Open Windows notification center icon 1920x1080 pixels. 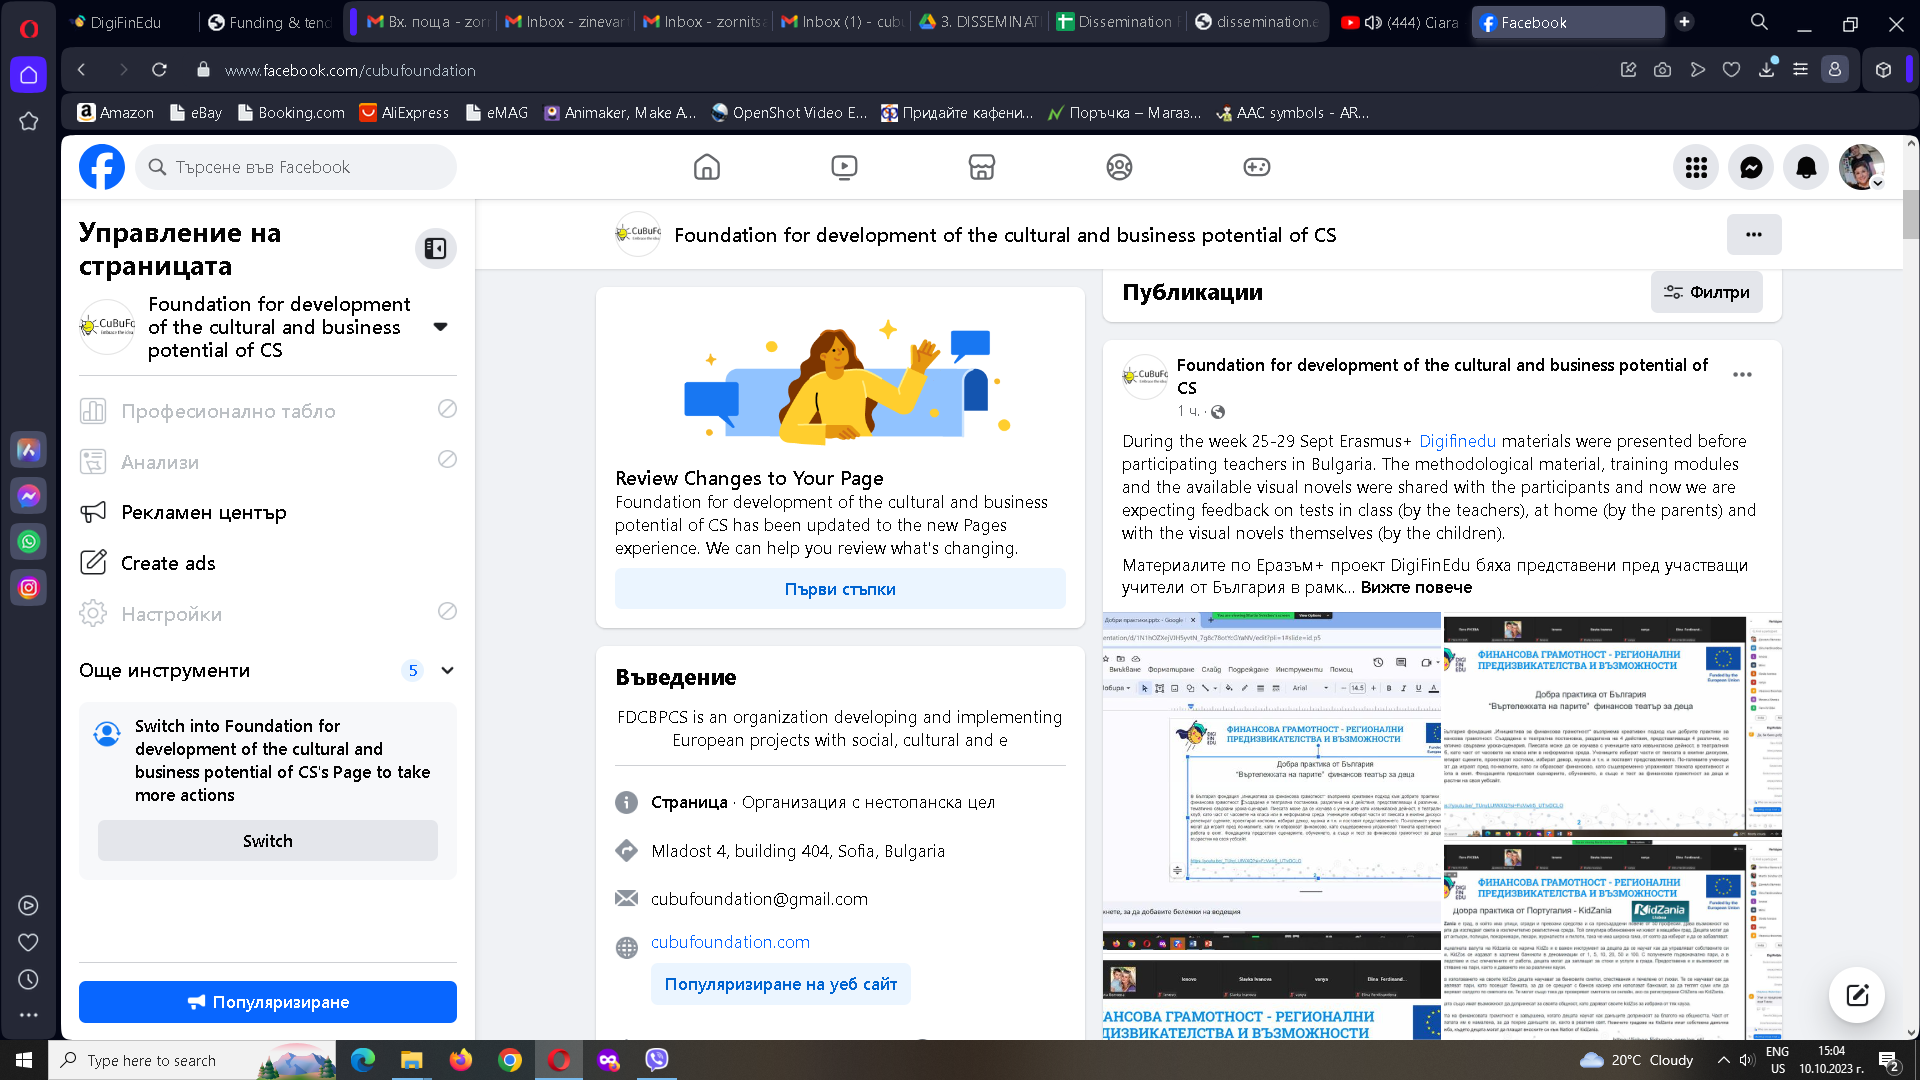pos(1889,1061)
